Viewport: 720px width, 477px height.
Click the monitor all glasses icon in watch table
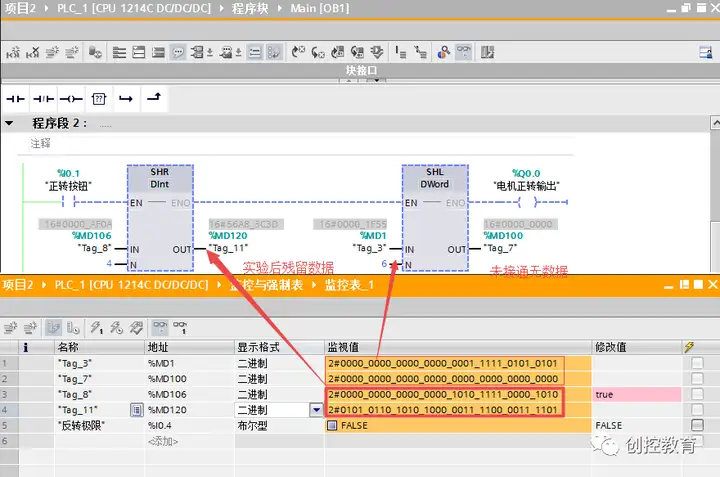click(x=160, y=328)
